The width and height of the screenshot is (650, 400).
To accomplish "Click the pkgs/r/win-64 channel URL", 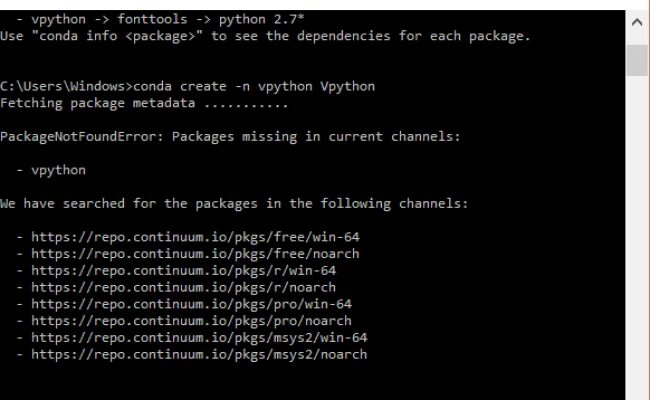I will (x=184, y=271).
